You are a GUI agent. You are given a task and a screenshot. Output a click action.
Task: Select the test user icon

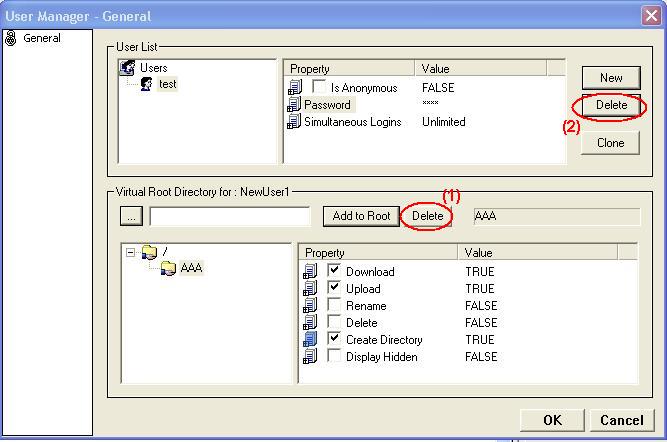point(146,85)
